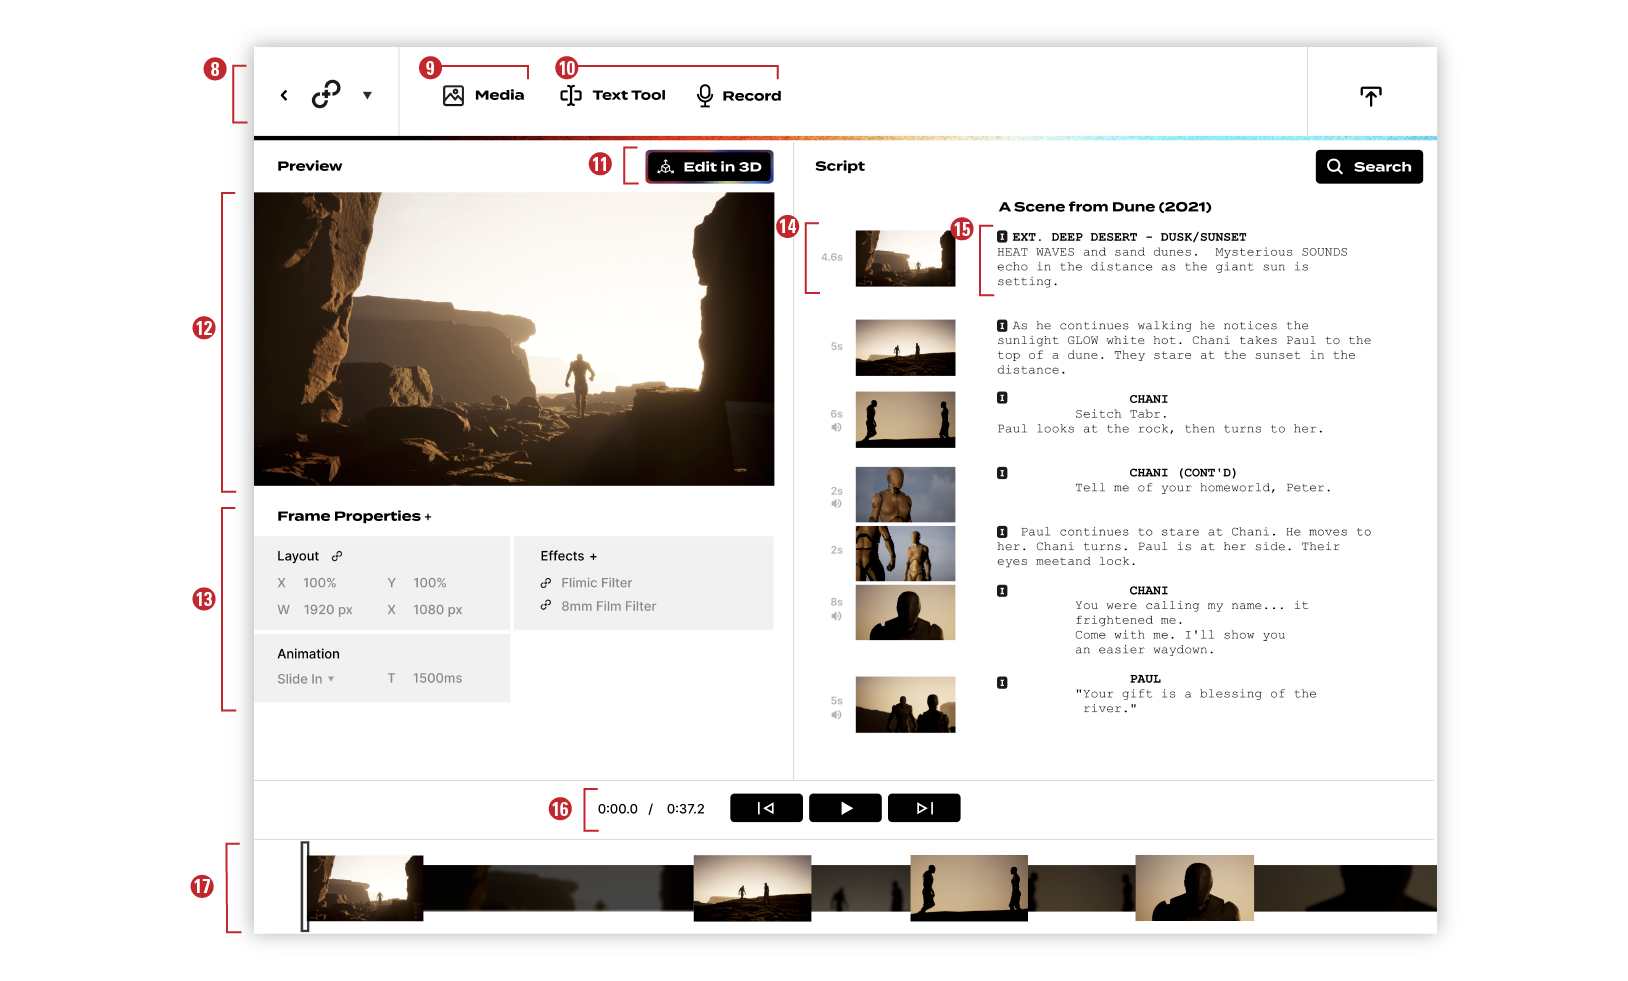Click the Animation section label
This screenshot has width=1628, height=981.
click(308, 654)
